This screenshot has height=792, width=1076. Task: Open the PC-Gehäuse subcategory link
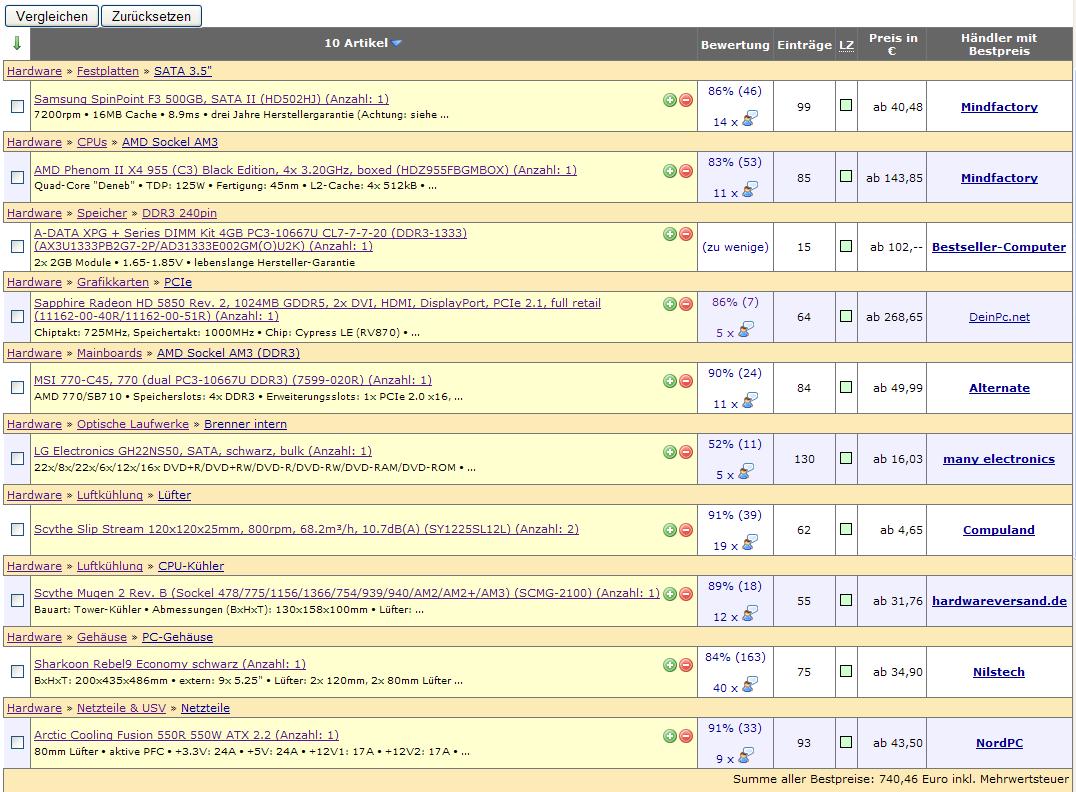click(177, 638)
